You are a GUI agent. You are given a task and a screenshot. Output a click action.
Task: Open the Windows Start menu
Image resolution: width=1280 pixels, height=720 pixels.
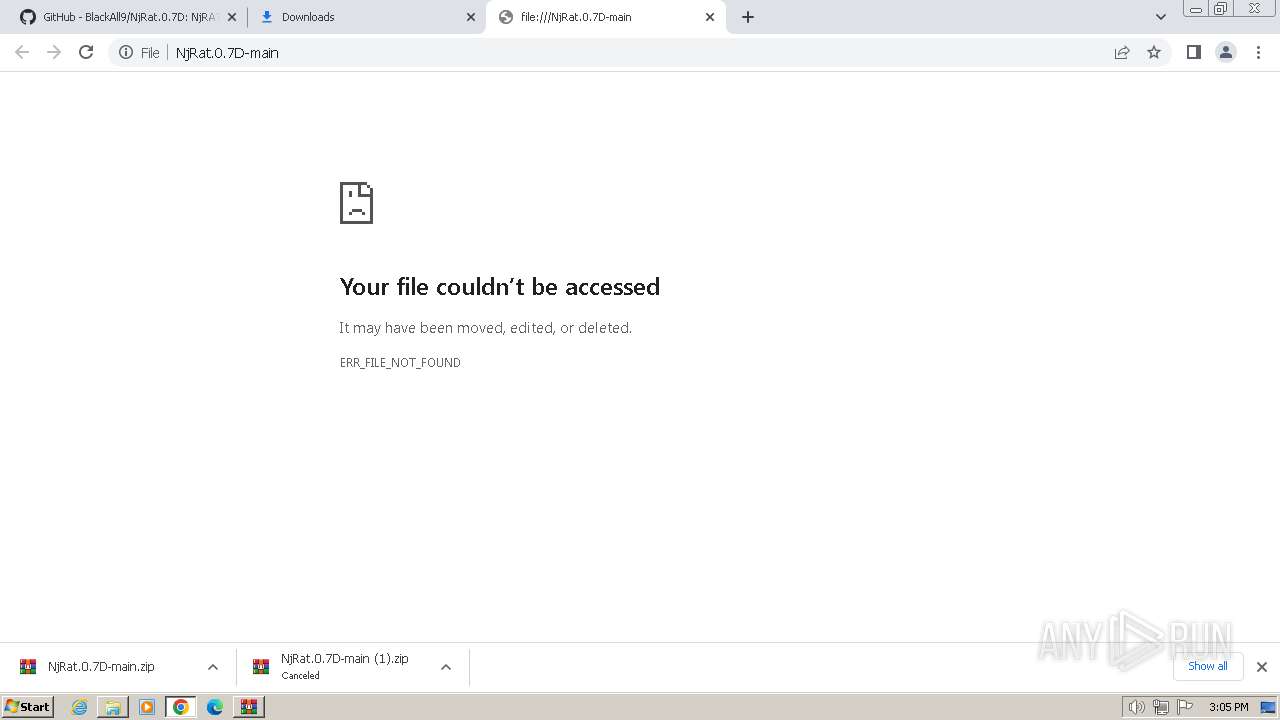(x=28, y=707)
